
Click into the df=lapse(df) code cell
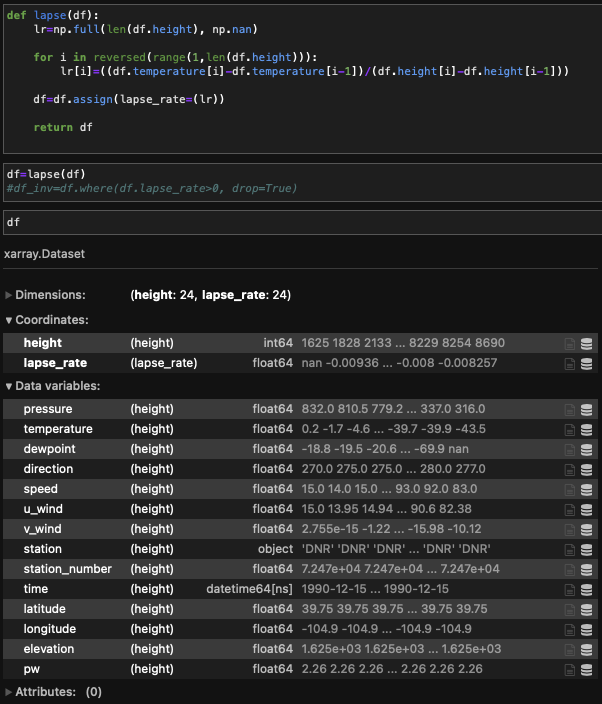coord(303,182)
